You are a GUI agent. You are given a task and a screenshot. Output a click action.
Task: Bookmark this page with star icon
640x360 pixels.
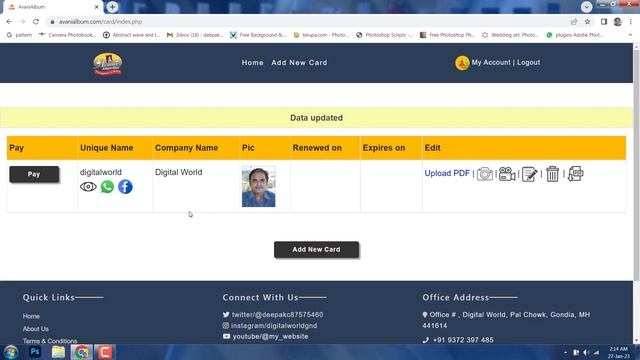[x=587, y=22]
